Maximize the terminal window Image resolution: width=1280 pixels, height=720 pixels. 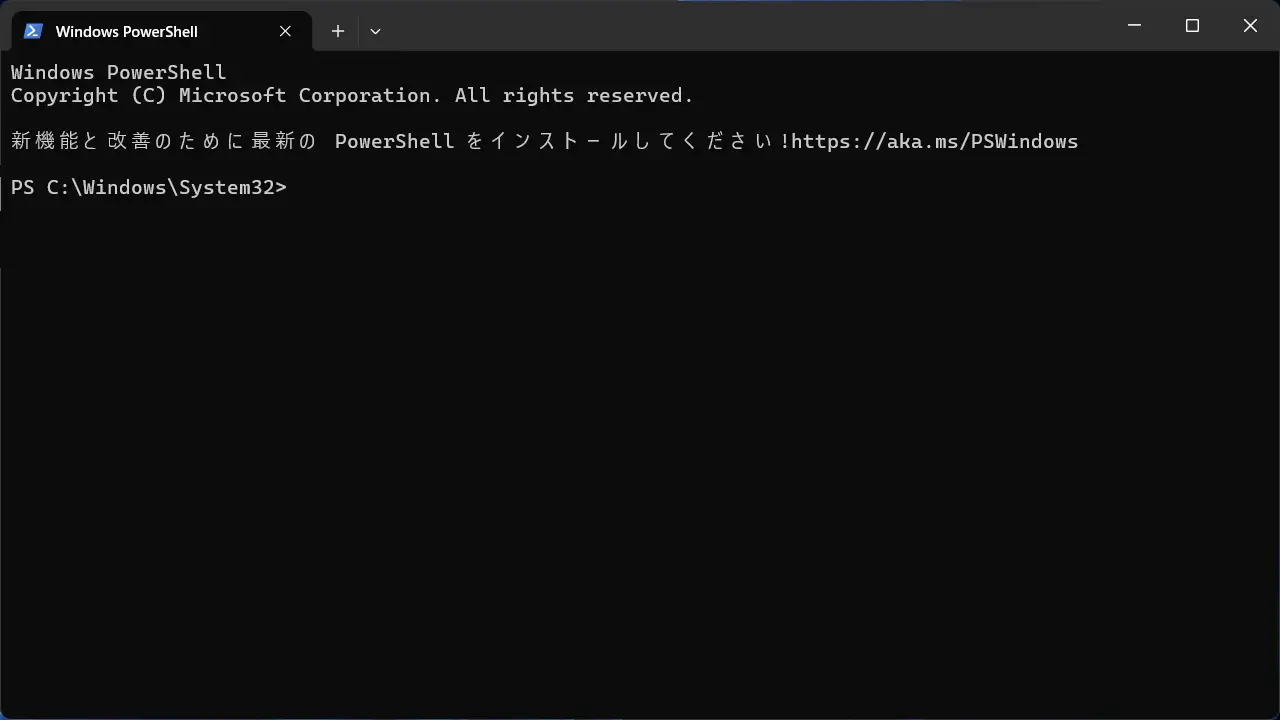1192,25
